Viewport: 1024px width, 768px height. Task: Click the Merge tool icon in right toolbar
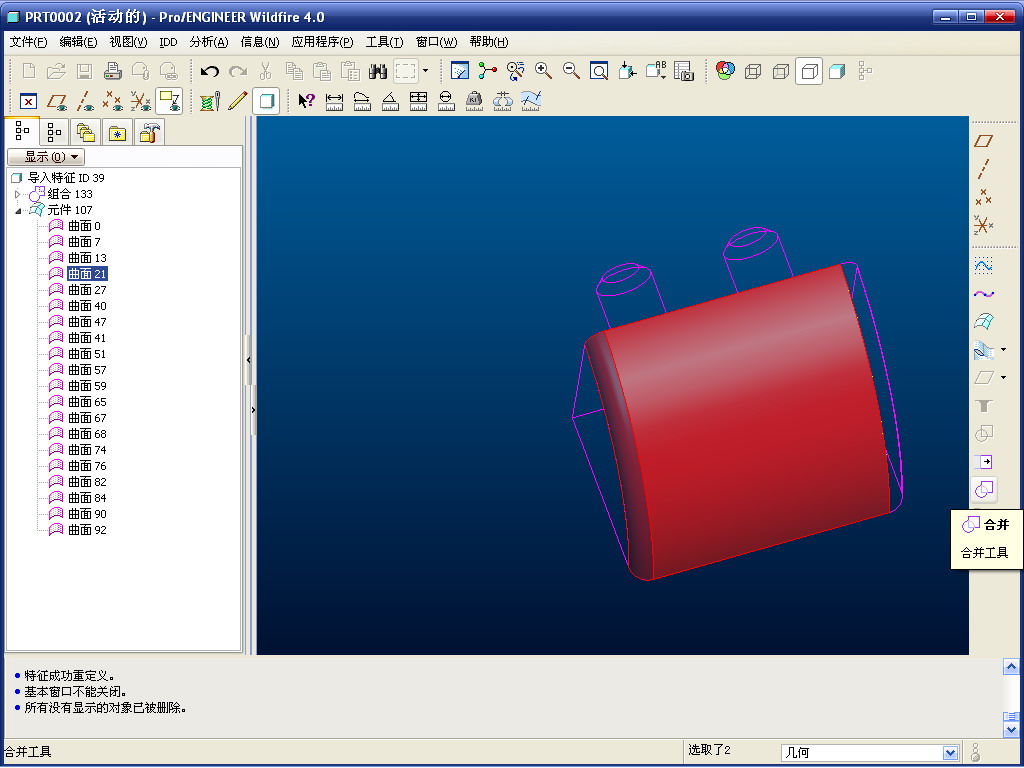pos(984,489)
